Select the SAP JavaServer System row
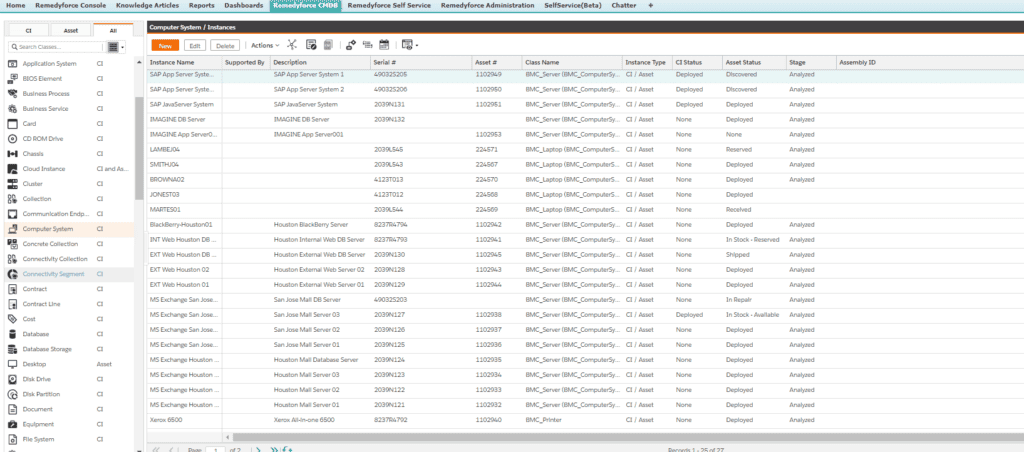Image resolution: width=1024 pixels, height=452 pixels. [x=585, y=105]
